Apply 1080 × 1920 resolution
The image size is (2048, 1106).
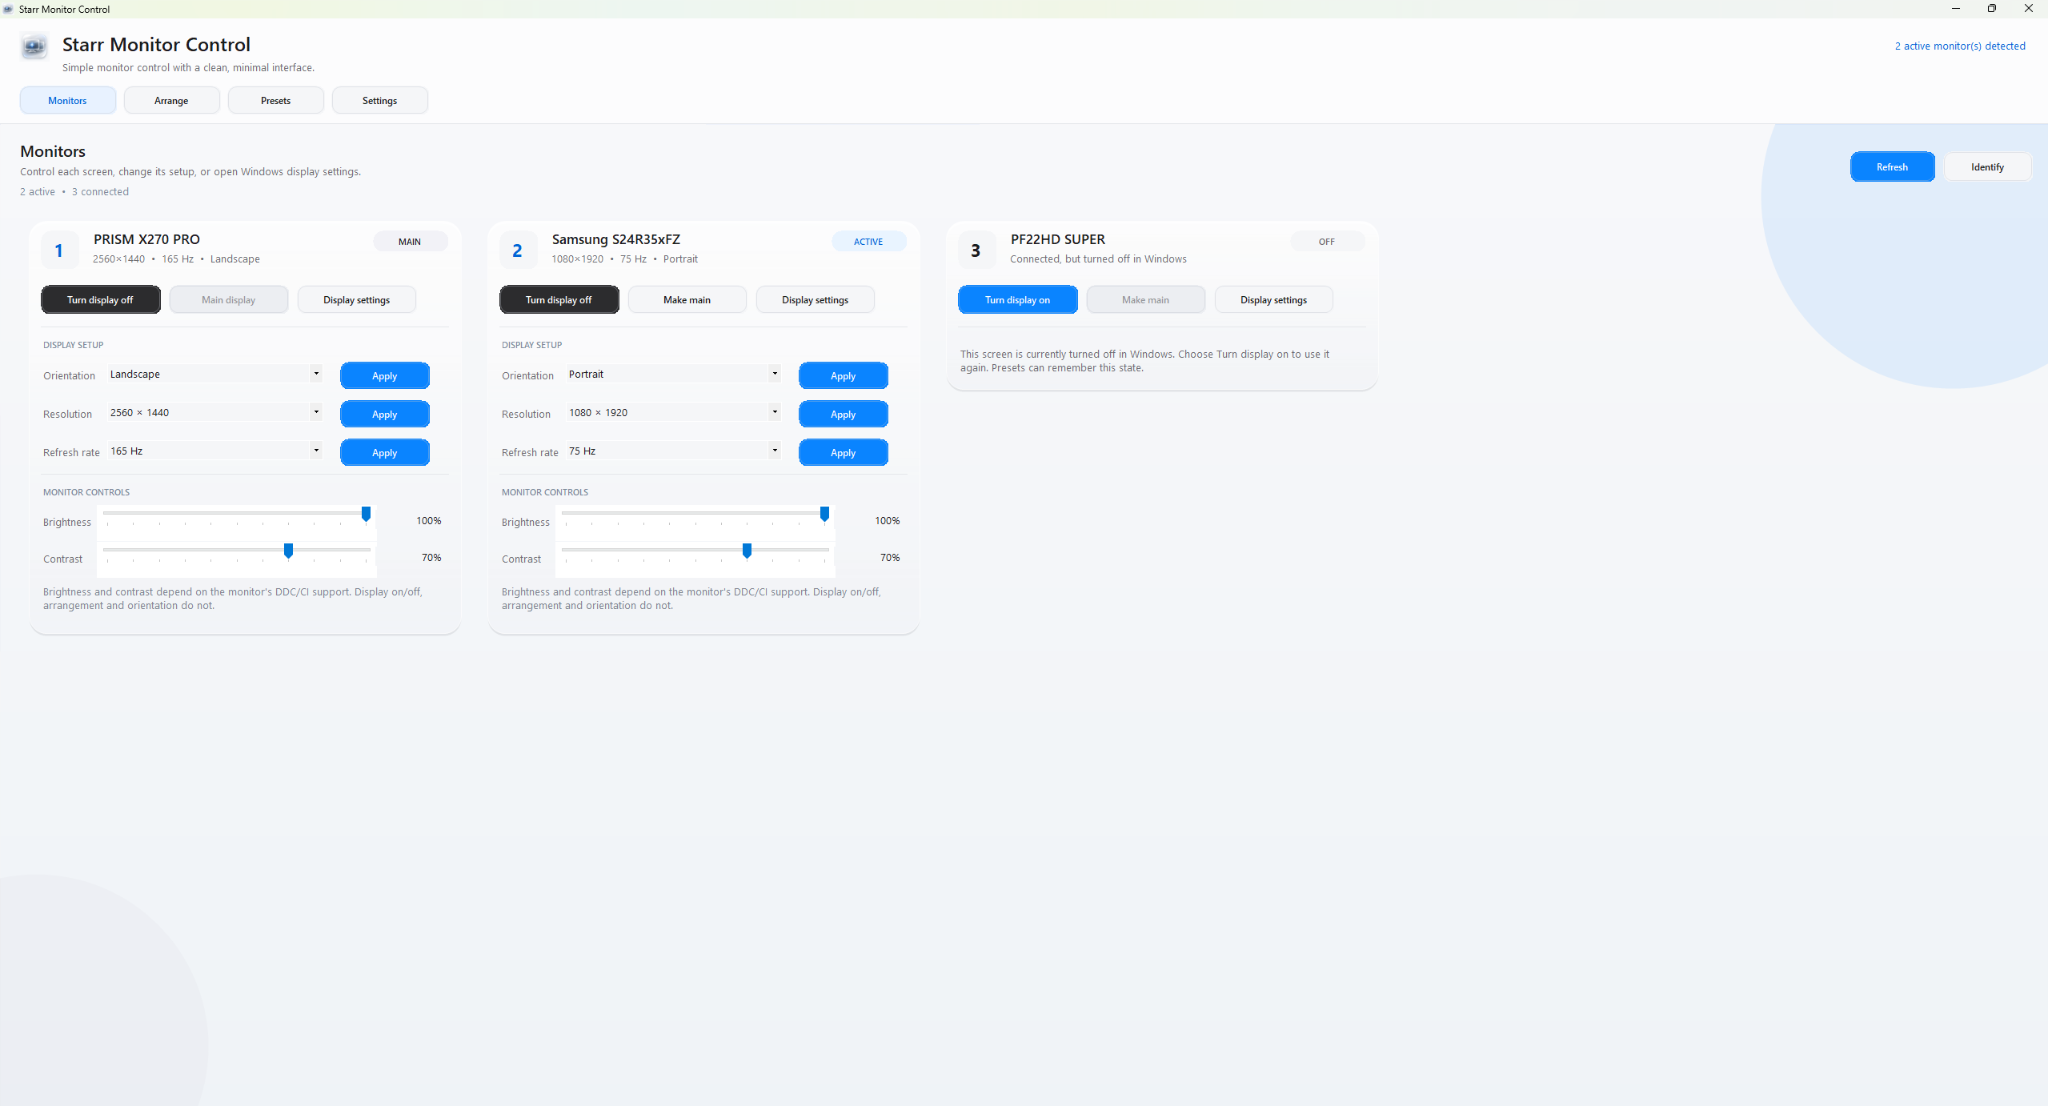click(843, 414)
